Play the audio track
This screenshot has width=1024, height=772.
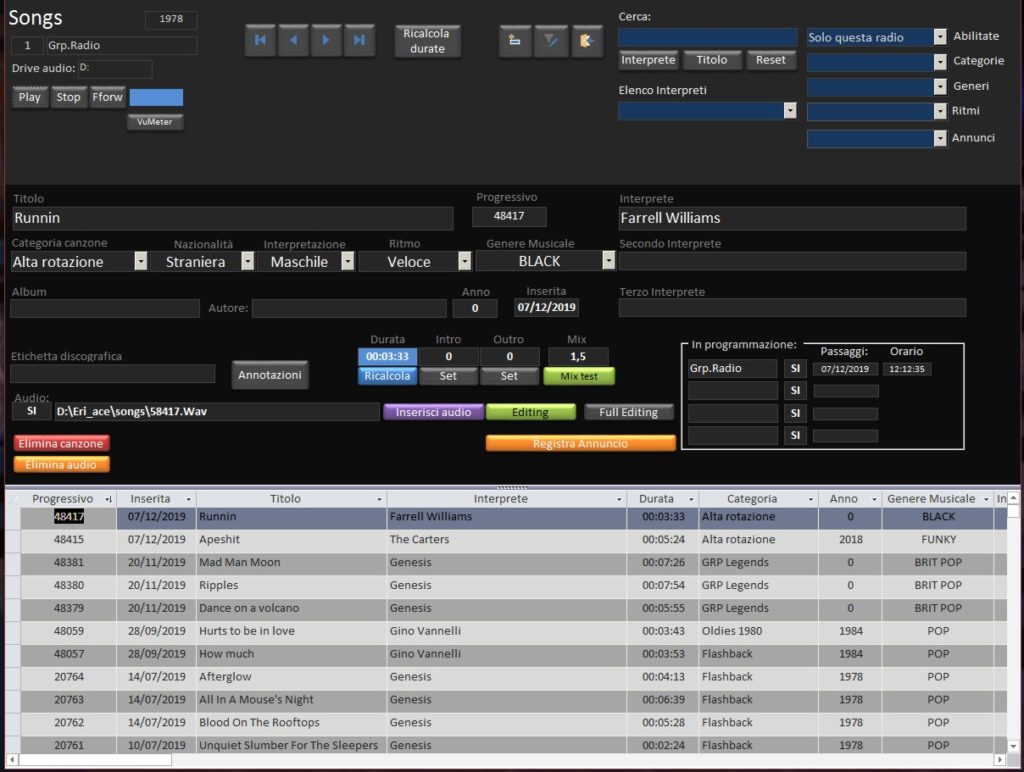[x=29, y=97]
